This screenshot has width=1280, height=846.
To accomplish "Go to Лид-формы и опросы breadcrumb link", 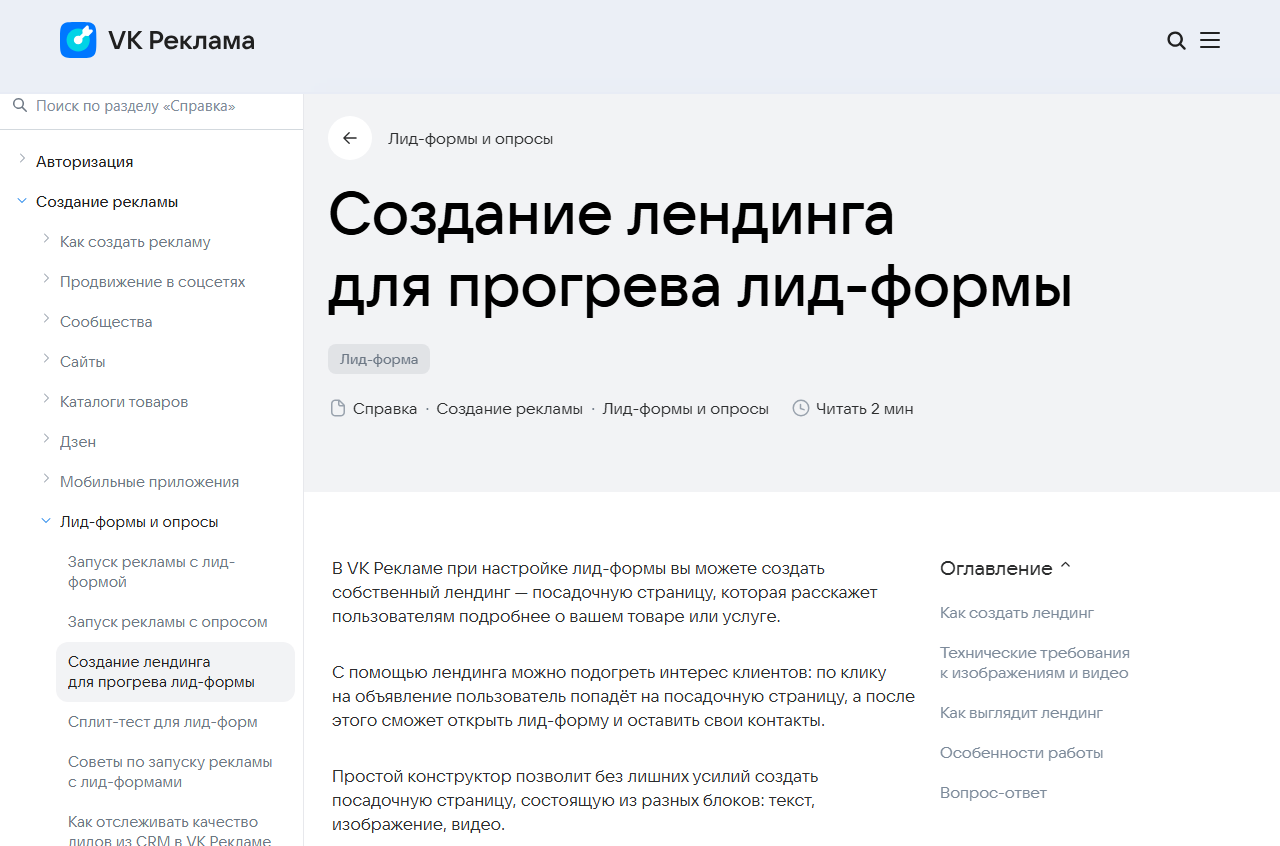I will pos(685,409).
